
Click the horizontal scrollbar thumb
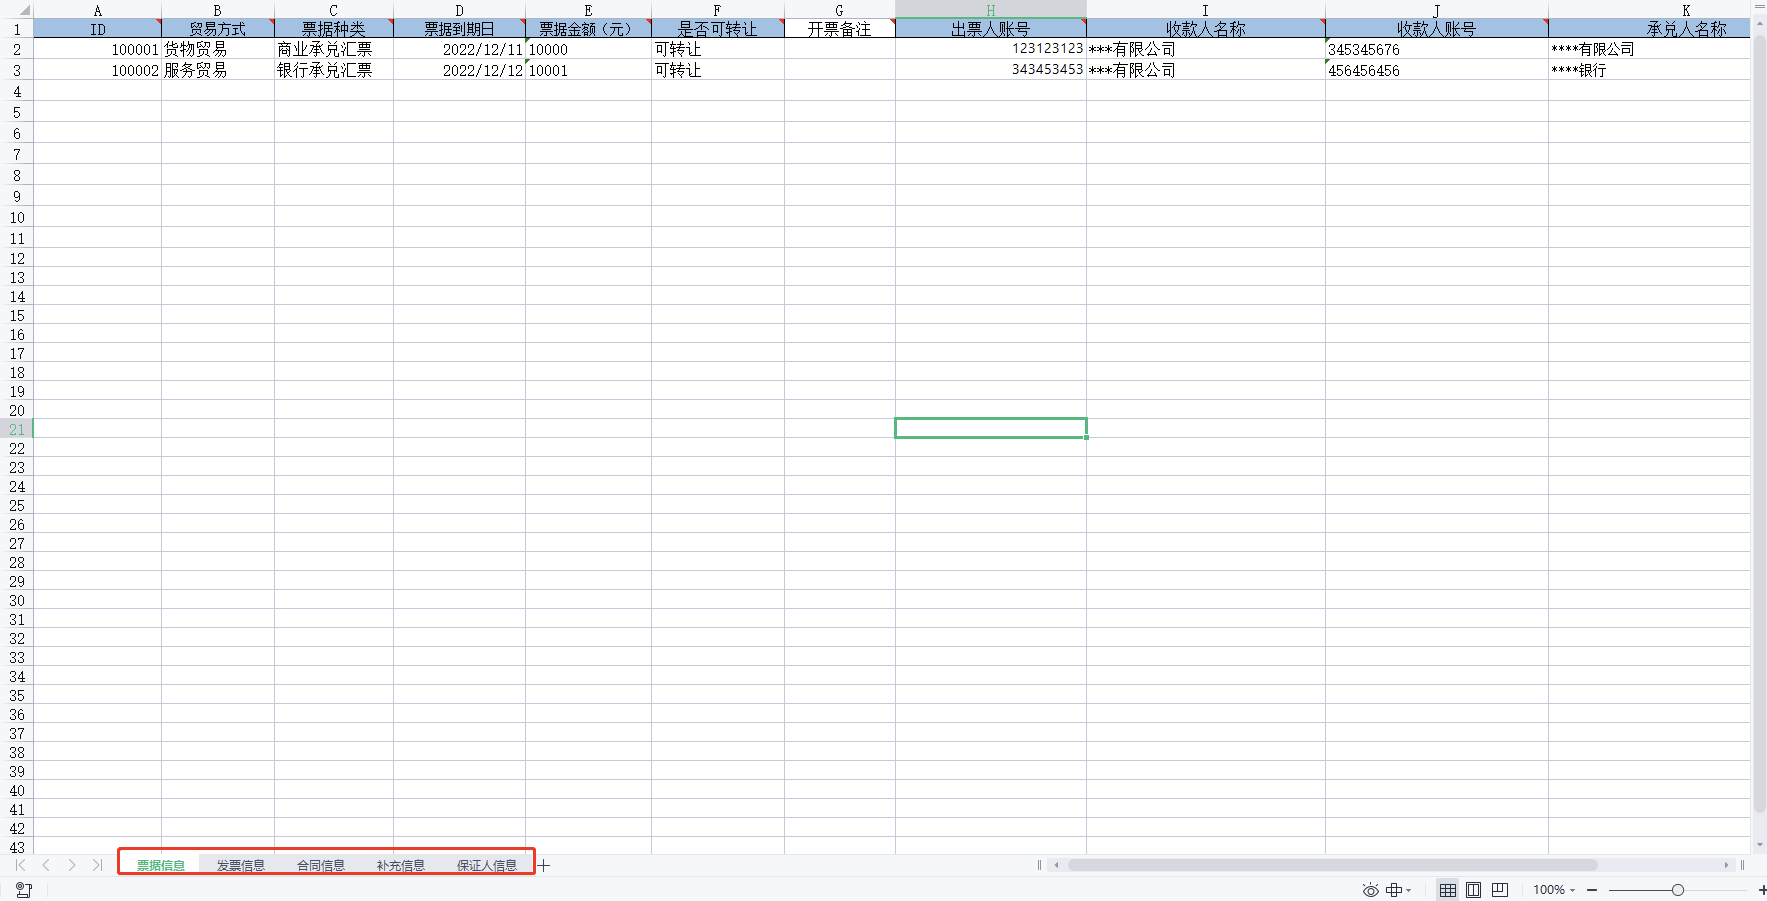click(x=1332, y=865)
